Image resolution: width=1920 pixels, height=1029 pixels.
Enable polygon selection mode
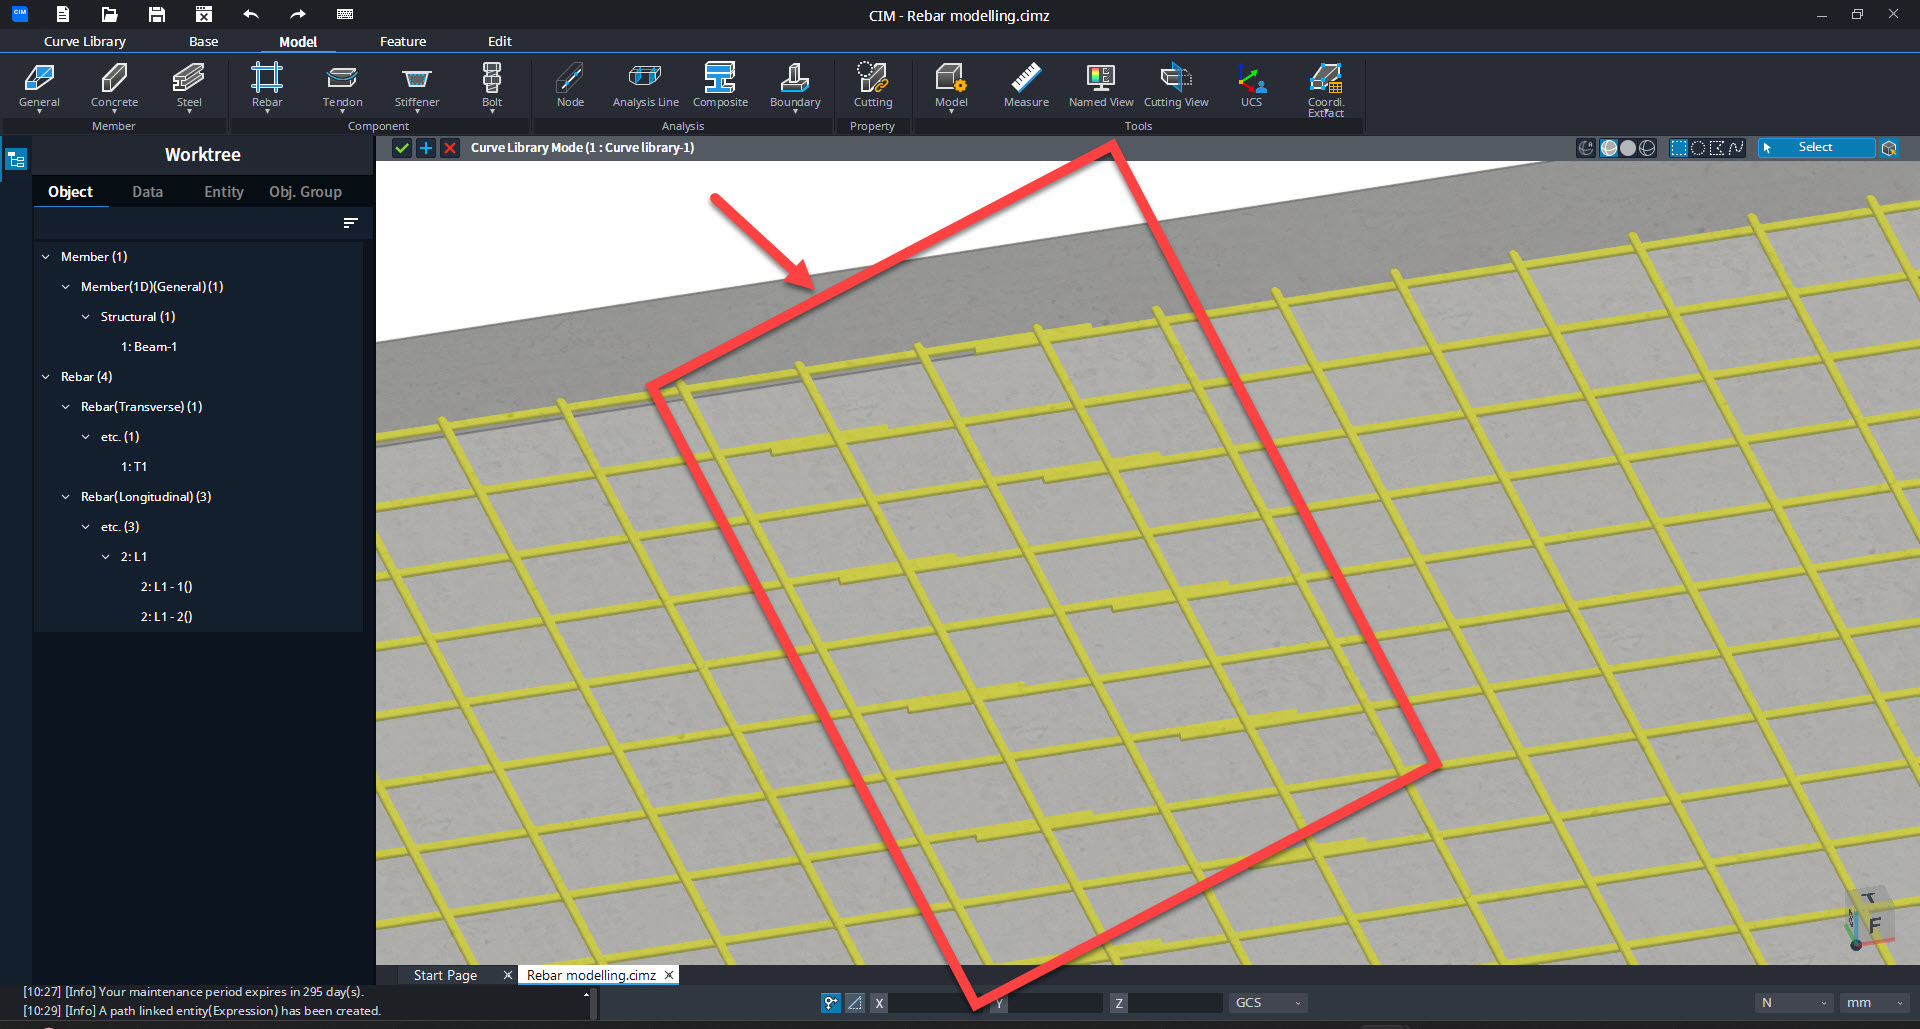(1717, 148)
